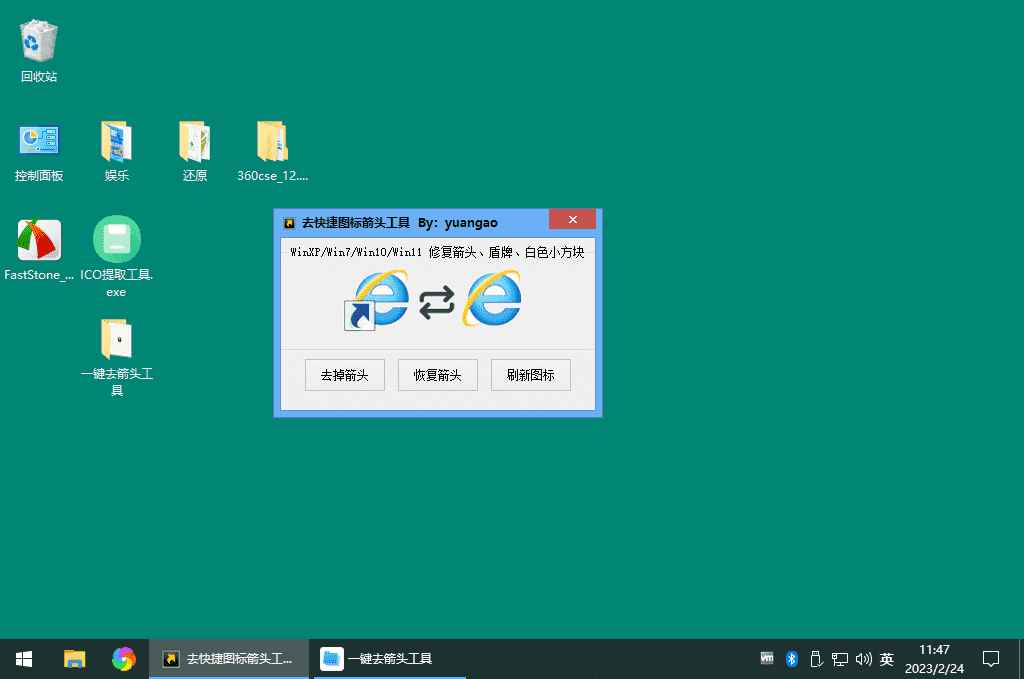The image size is (1024, 679).
Task: Click the 刷新图标 button
Action: coord(530,375)
